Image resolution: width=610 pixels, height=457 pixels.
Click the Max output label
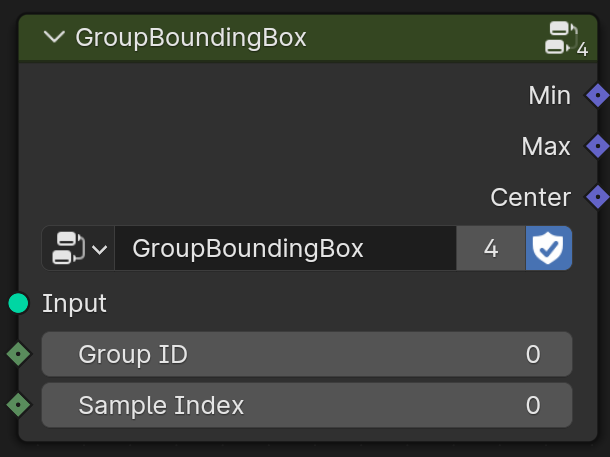click(x=546, y=146)
